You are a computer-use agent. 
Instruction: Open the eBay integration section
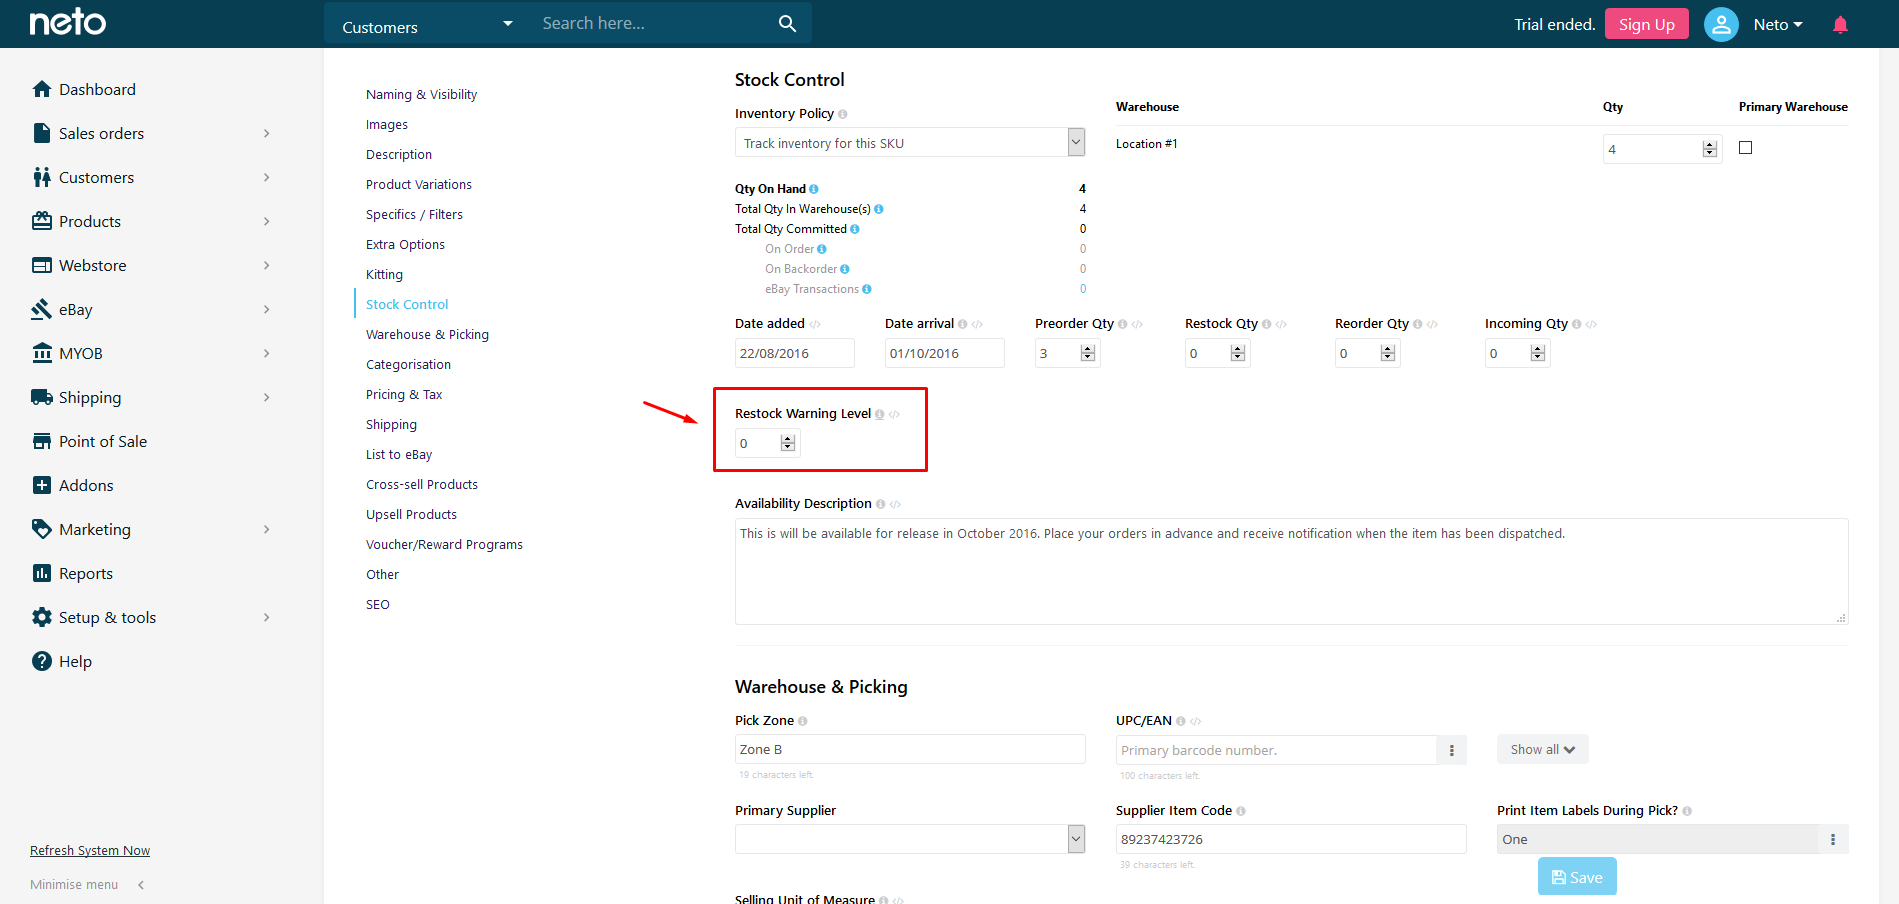tap(73, 309)
